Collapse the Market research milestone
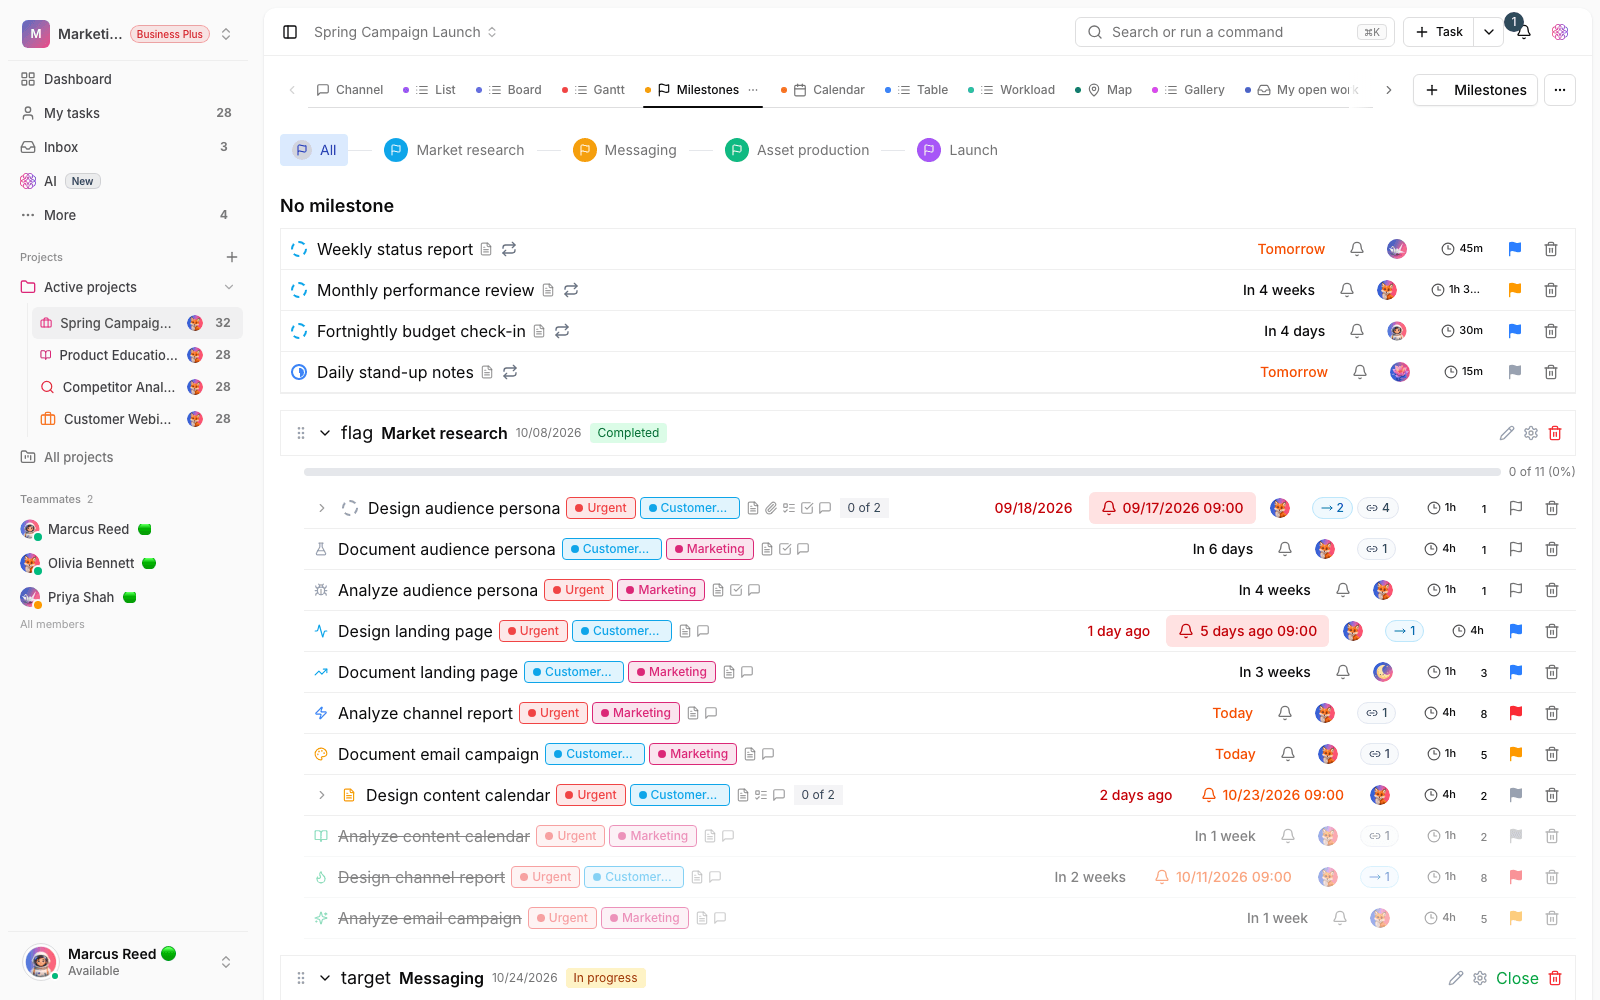 [x=325, y=433]
